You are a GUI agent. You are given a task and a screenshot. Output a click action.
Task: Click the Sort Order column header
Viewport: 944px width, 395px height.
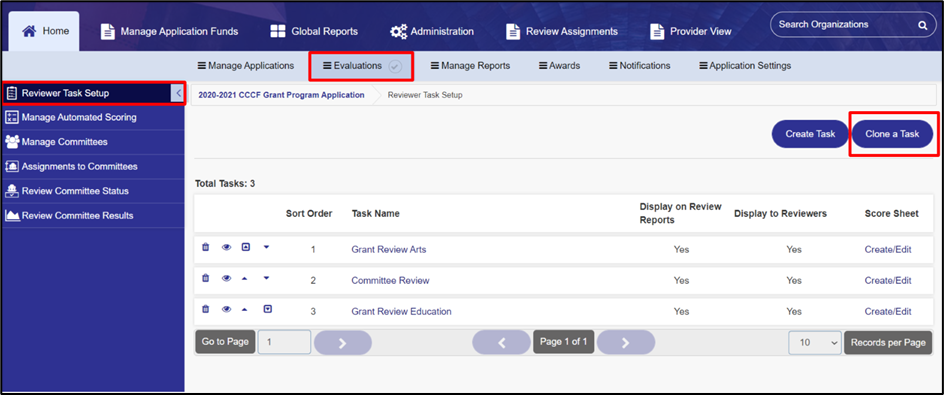pos(309,214)
